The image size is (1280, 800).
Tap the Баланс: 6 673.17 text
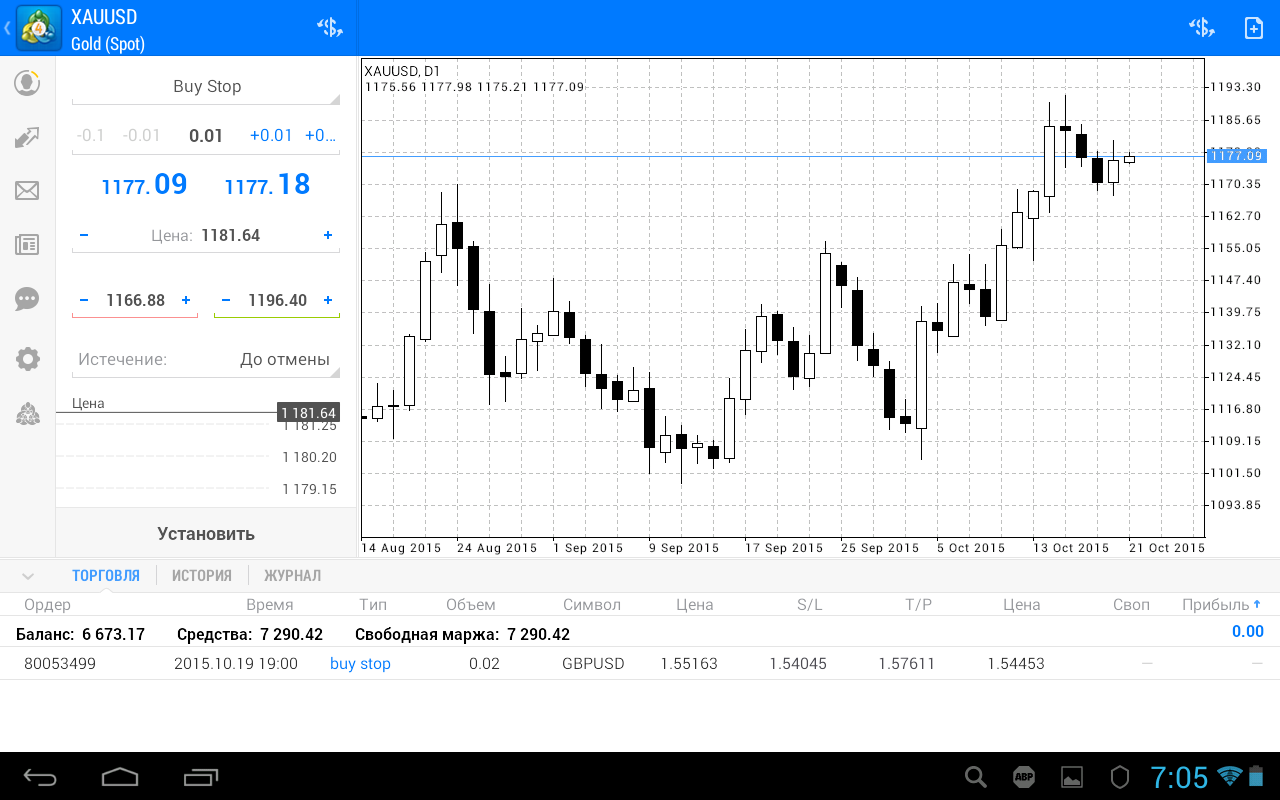click(x=80, y=635)
